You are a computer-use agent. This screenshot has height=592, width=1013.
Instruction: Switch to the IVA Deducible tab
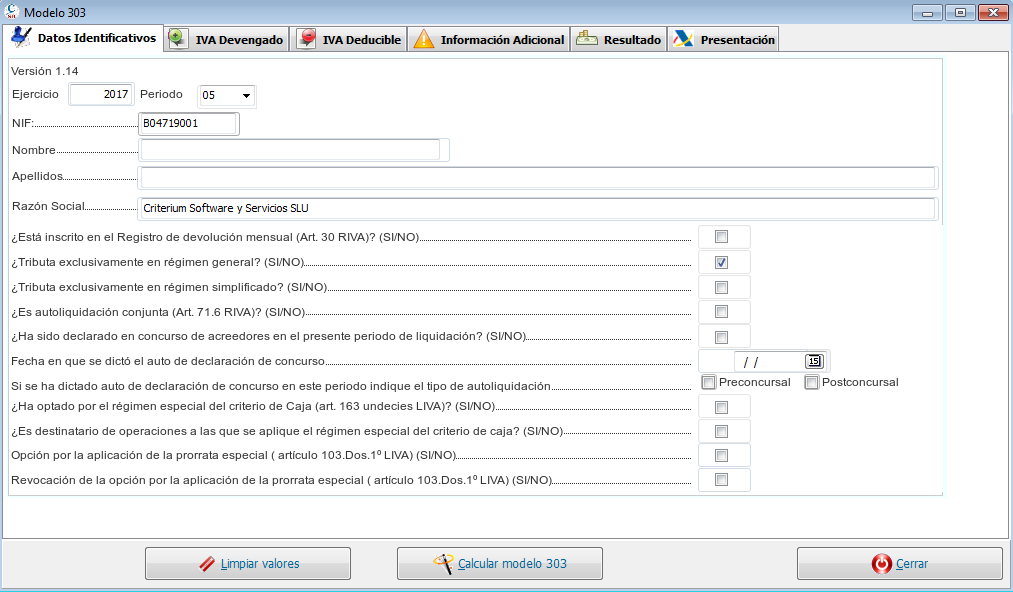point(350,39)
